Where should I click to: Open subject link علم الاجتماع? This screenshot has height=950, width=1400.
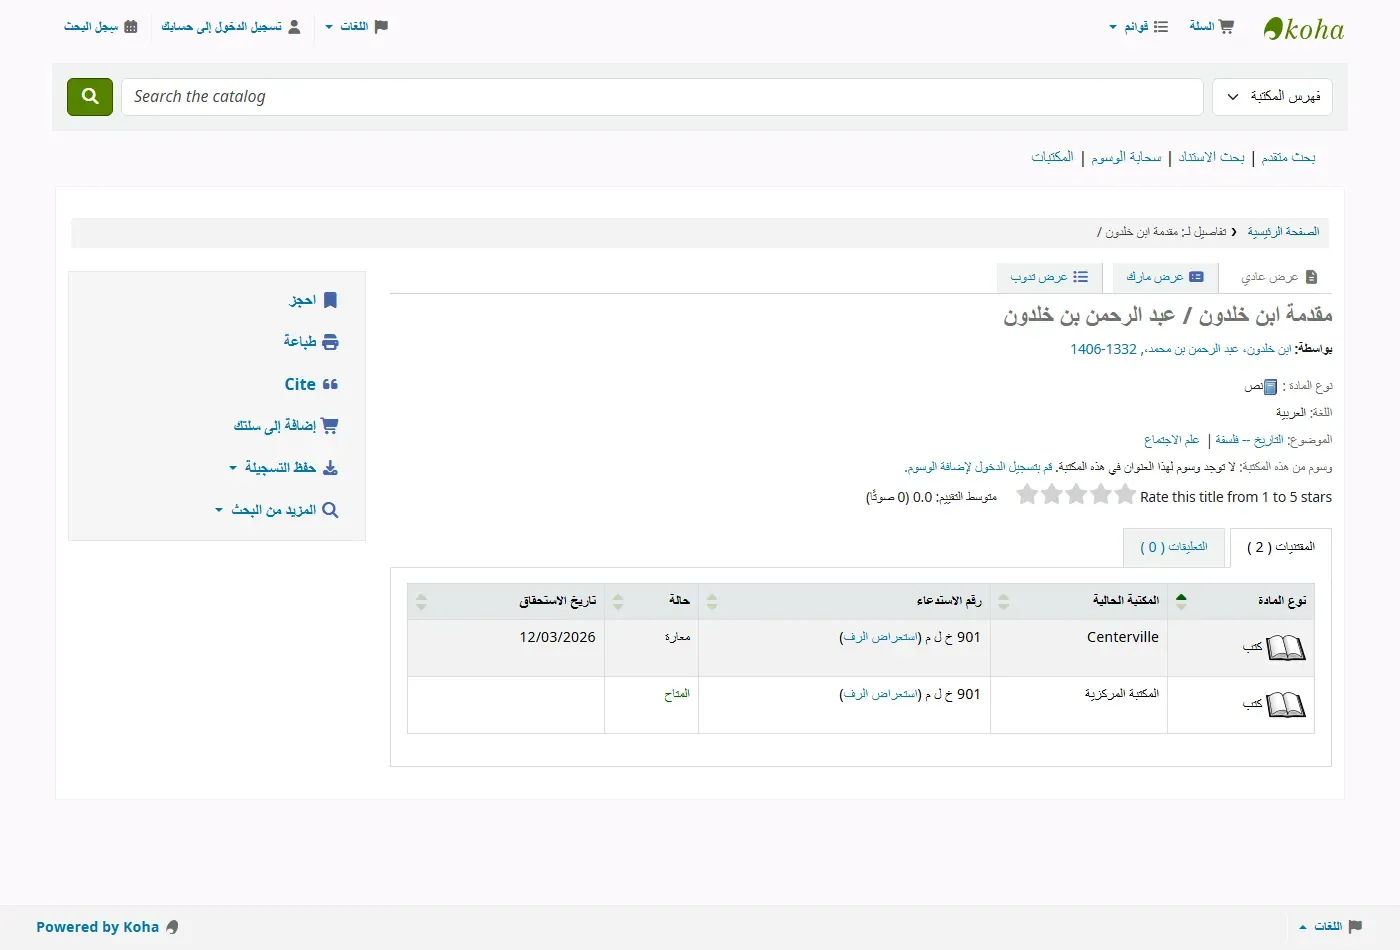[x=1171, y=440]
